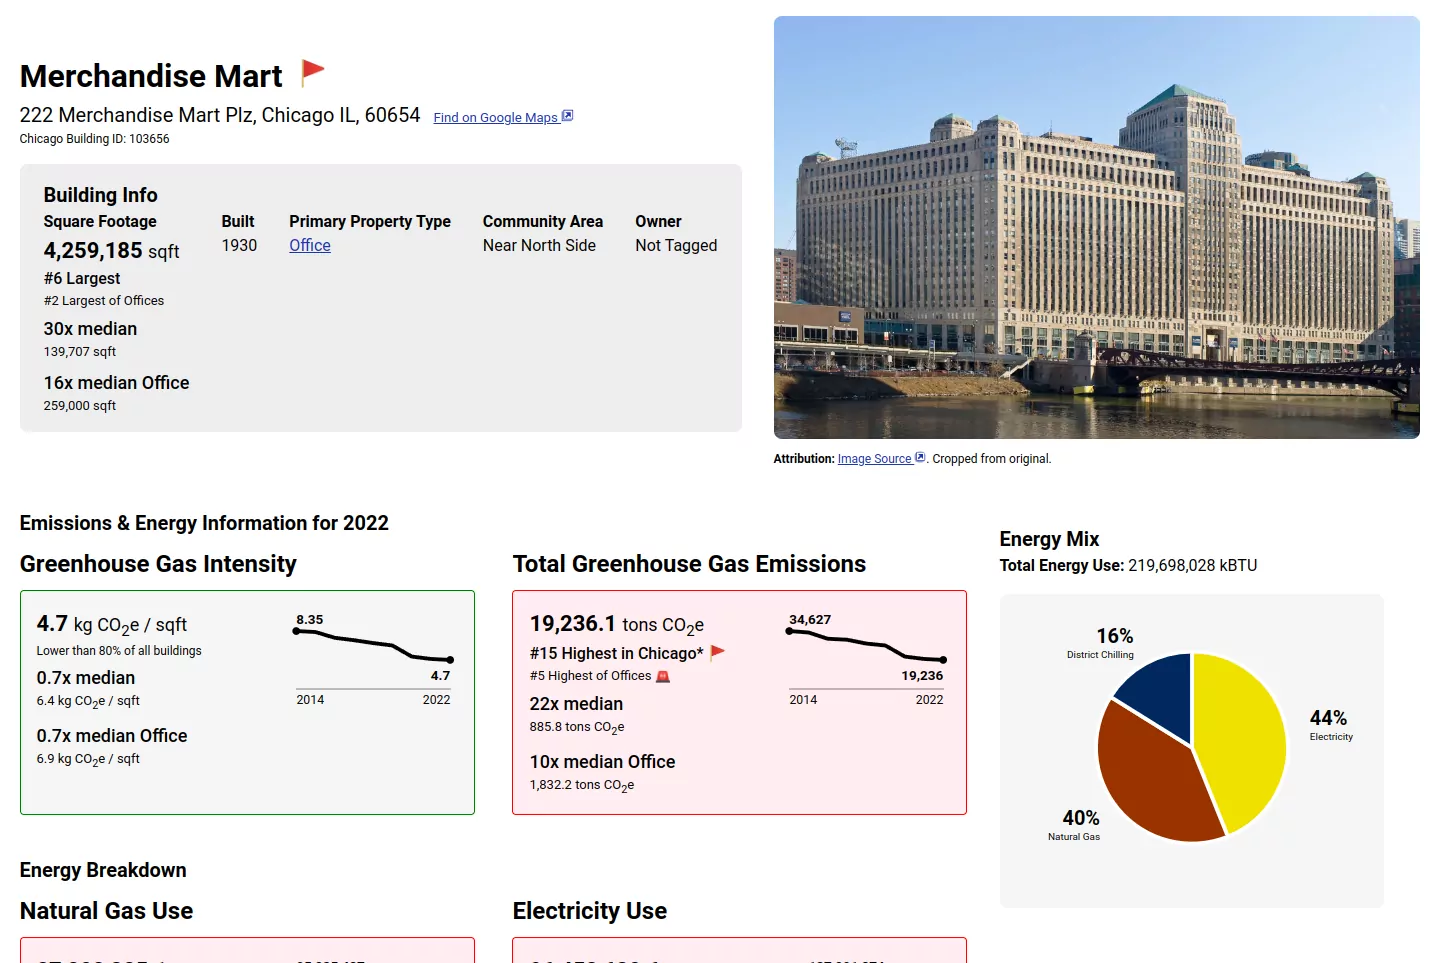Open the Find on Google Maps link
Viewport: 1445px width, 963px height.
[x=495, y=117]
